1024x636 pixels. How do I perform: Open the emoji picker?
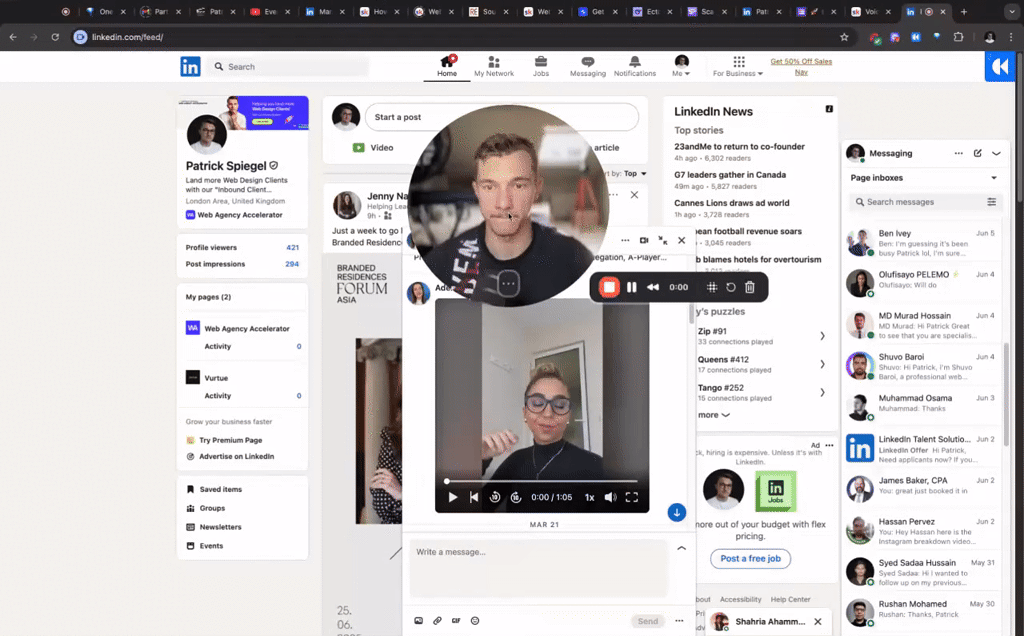(x=475, y=621)
